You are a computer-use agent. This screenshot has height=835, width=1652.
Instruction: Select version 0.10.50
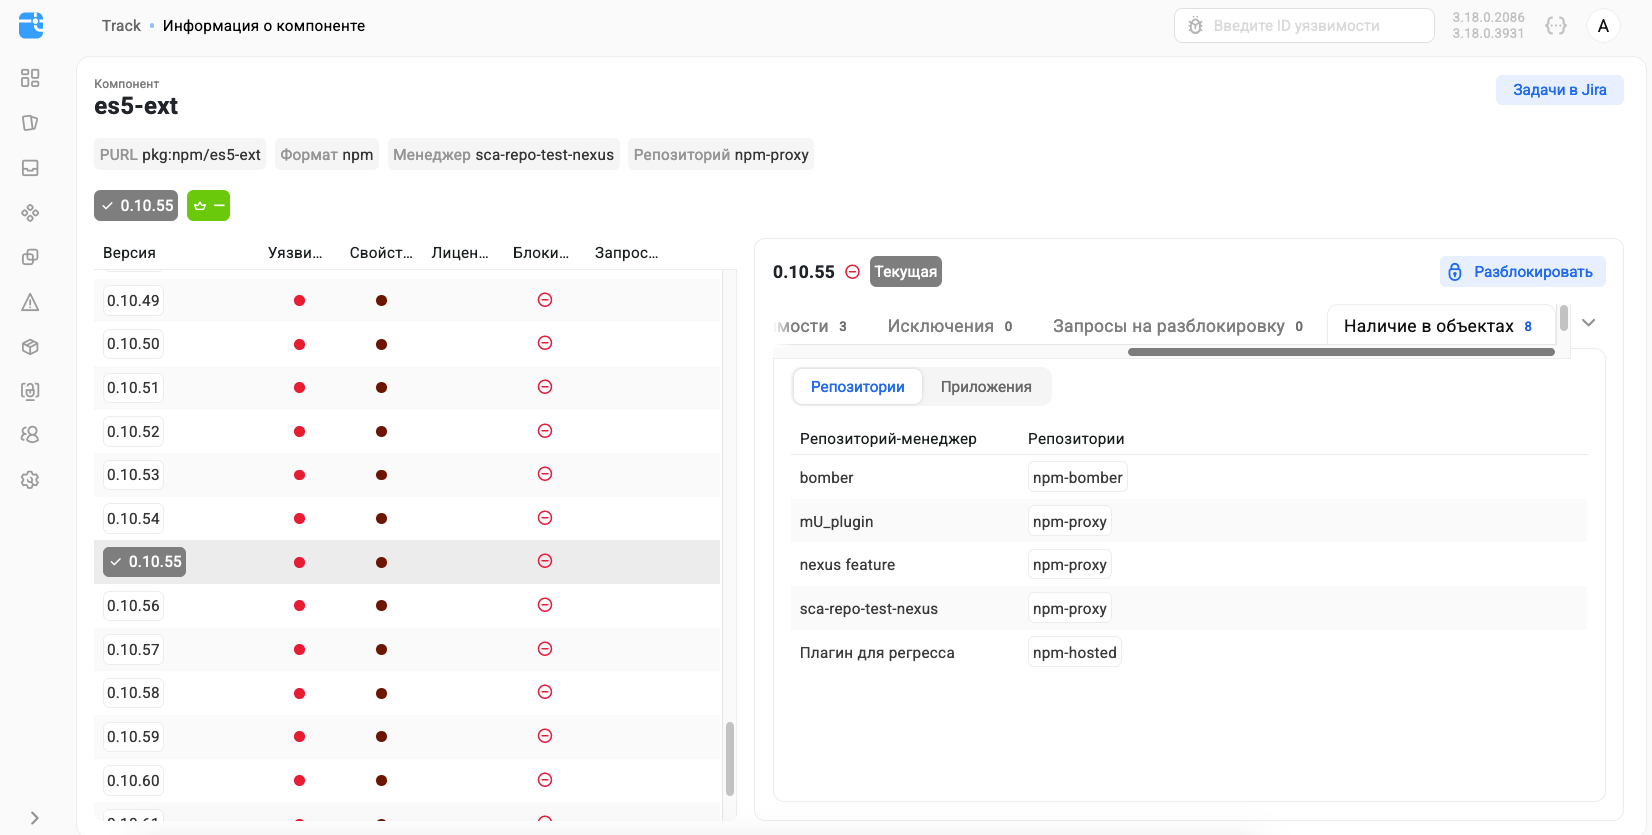[x=133, y=344]
